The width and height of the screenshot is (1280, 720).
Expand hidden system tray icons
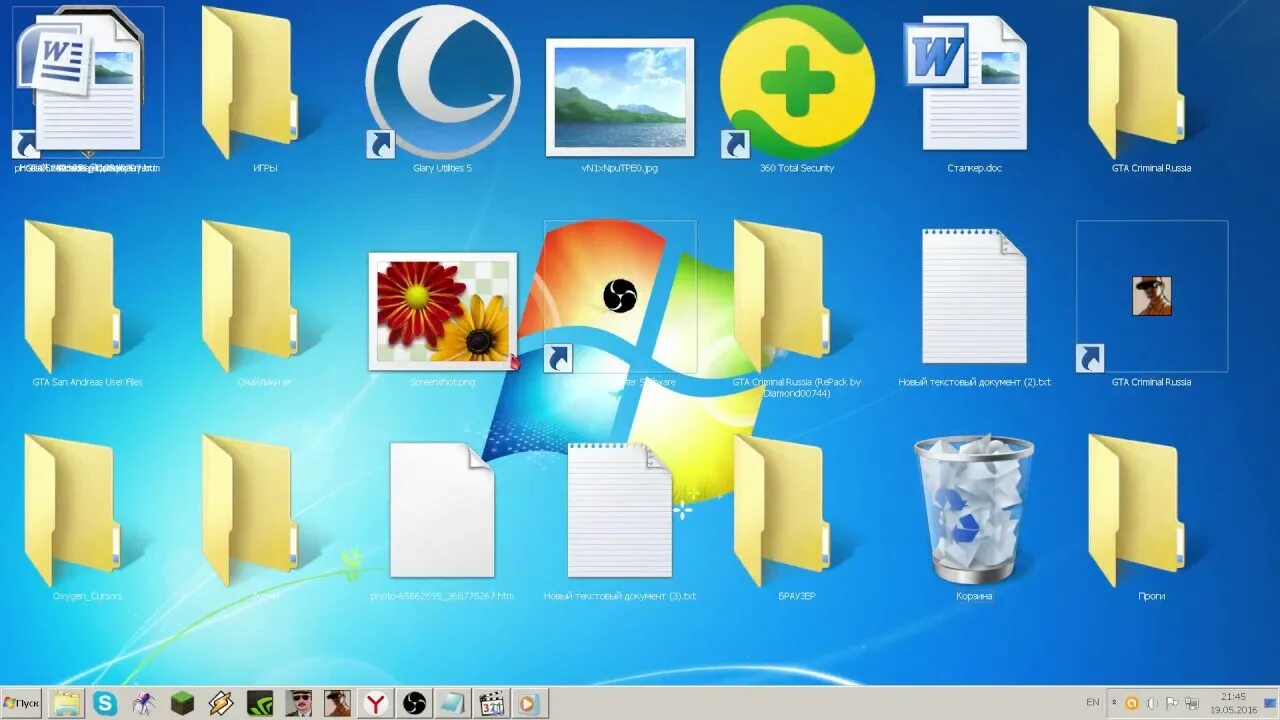point(1115,703)
